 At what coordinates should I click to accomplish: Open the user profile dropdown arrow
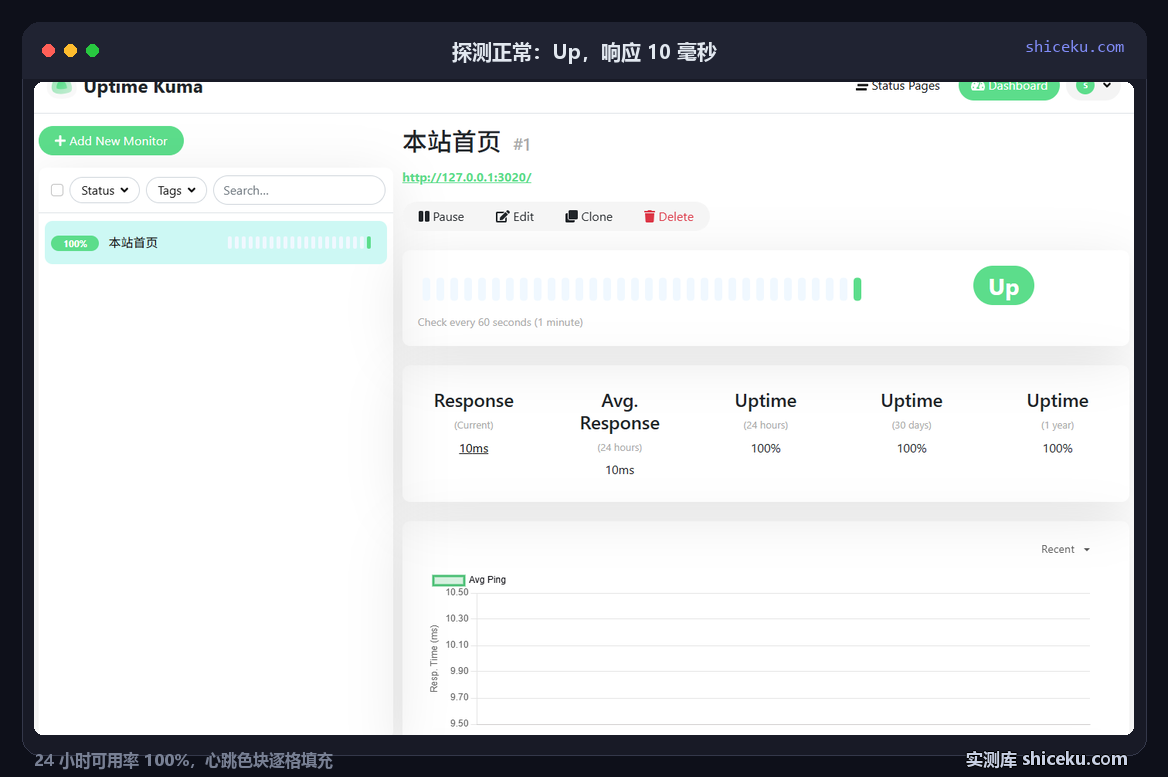point(1107,86)
